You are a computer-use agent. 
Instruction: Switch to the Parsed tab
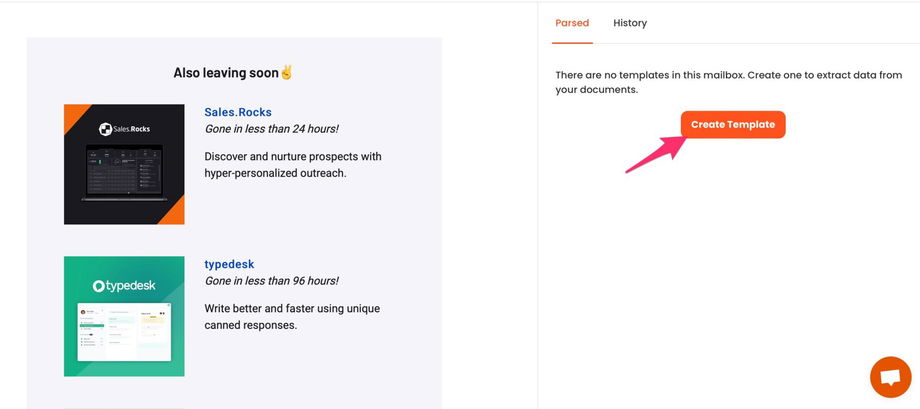tap(572, 23)
